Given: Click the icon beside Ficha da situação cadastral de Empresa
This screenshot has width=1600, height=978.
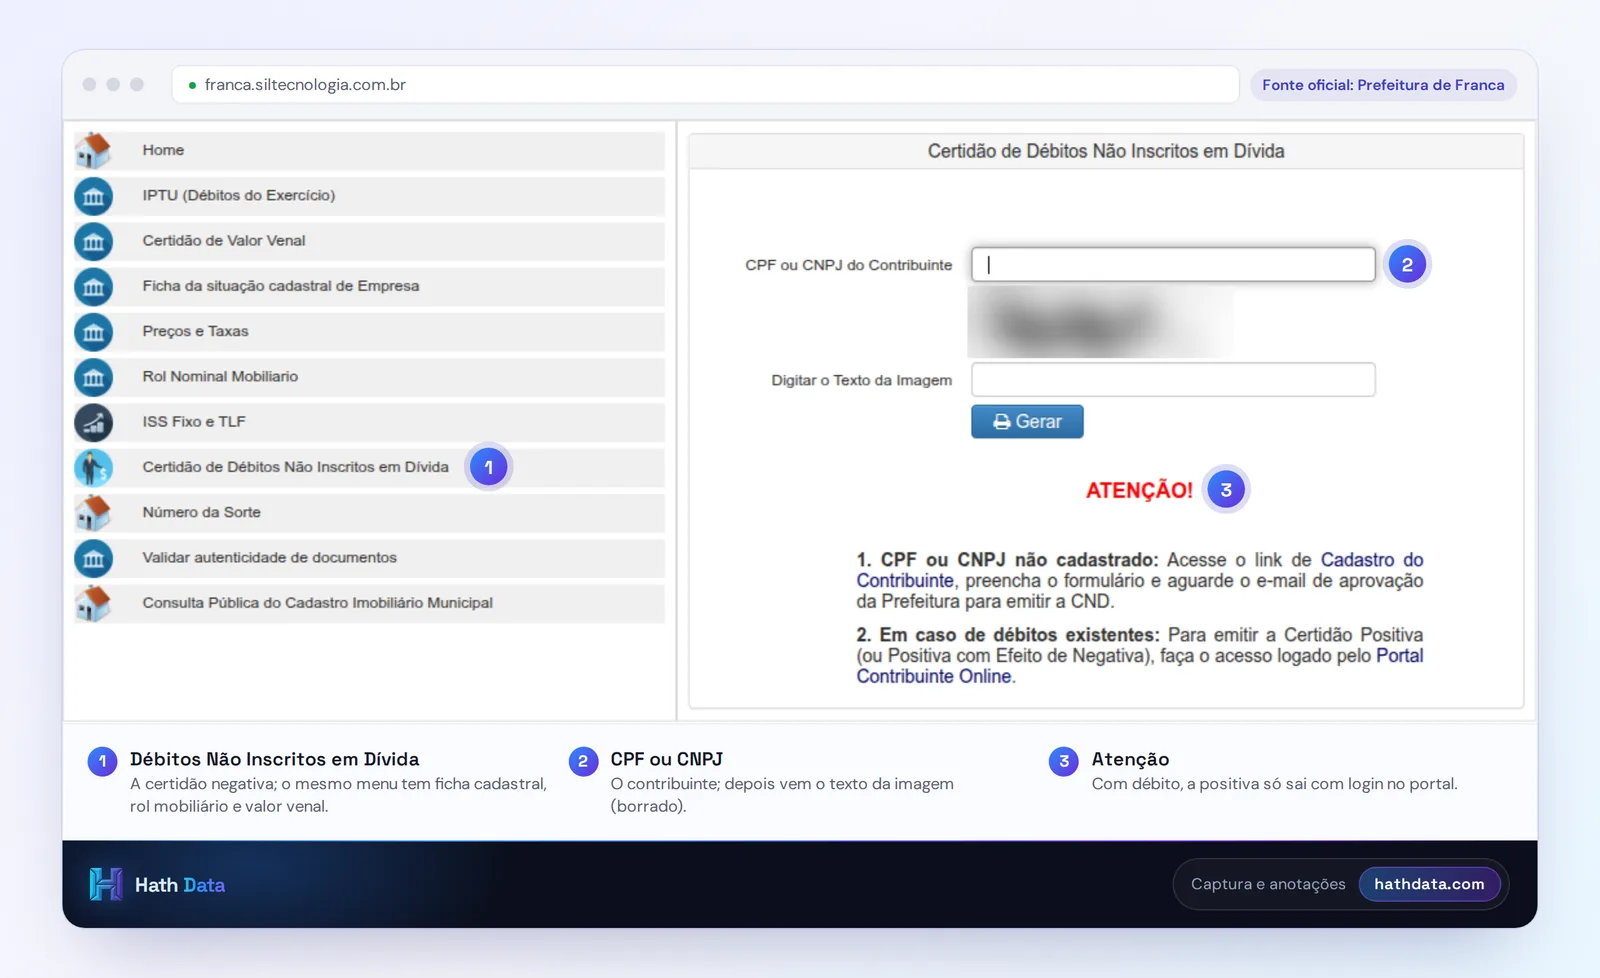Looking at the screenshot, I should 93,286.
